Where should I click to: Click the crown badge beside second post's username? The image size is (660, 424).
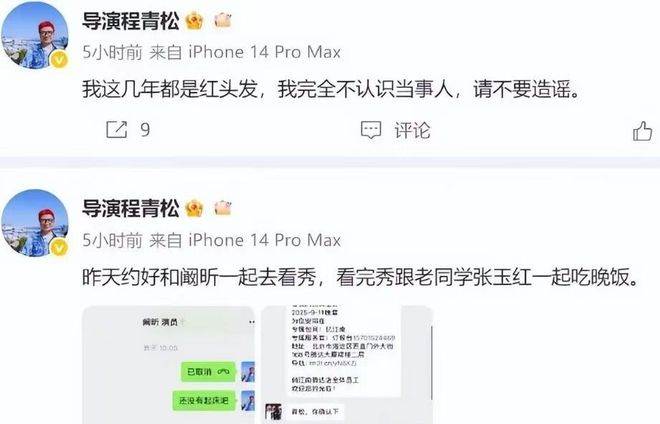click(194, 208)
